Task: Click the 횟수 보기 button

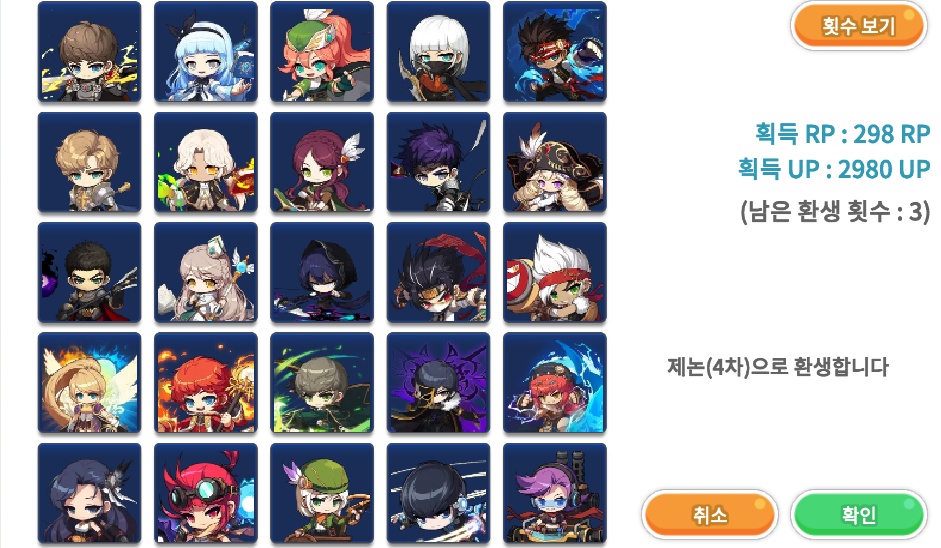Action: [x=859, y=26]
